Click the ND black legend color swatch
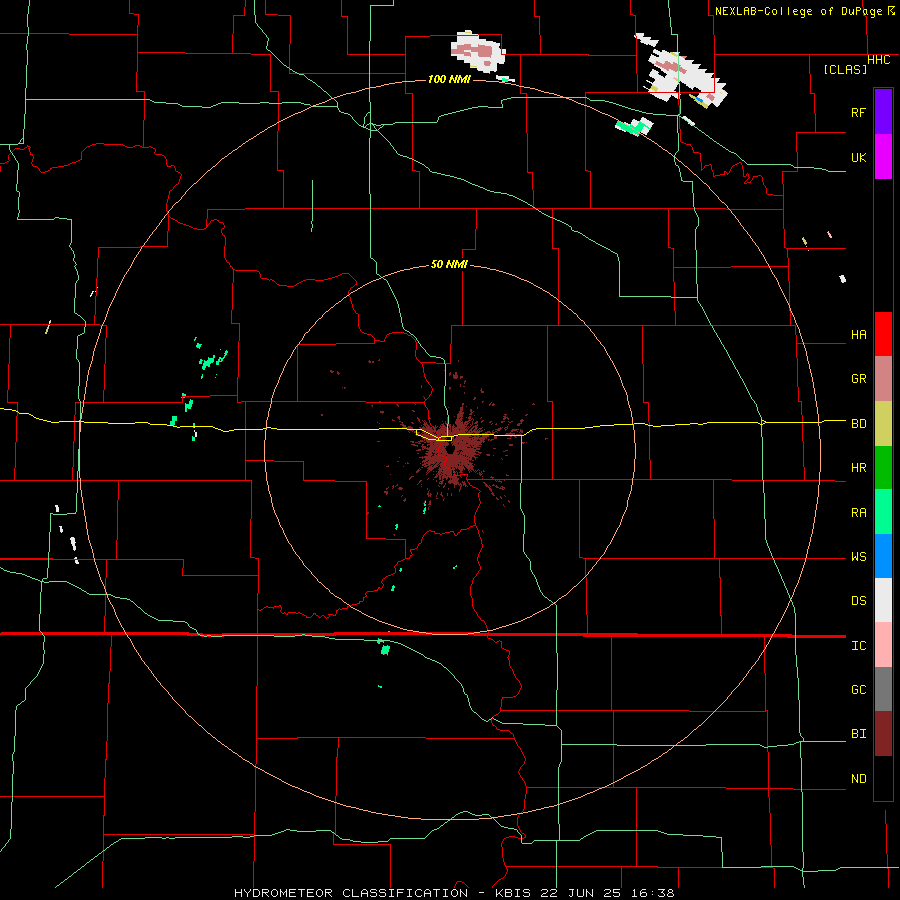The image size is (900, 900). [883, 778]
